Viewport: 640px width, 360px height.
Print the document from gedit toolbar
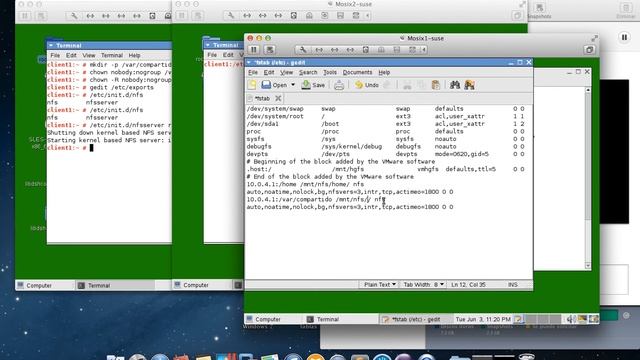pos(339,85)
